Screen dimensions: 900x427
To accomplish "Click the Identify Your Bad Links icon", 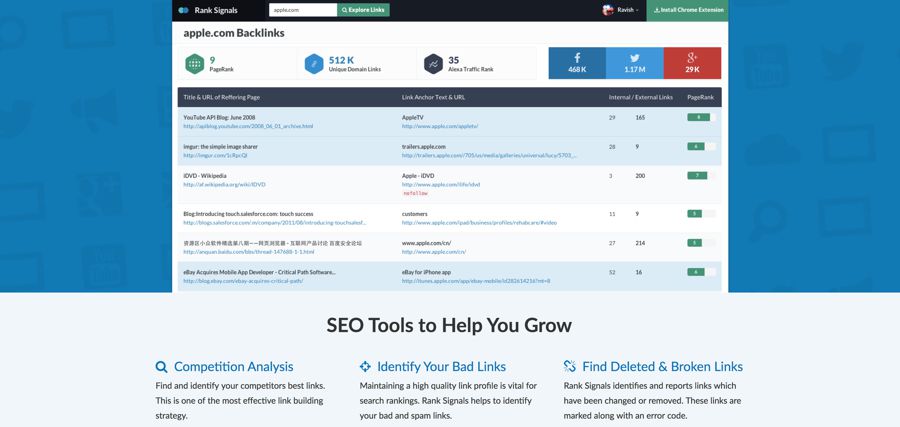I will [x=365, y=367].
